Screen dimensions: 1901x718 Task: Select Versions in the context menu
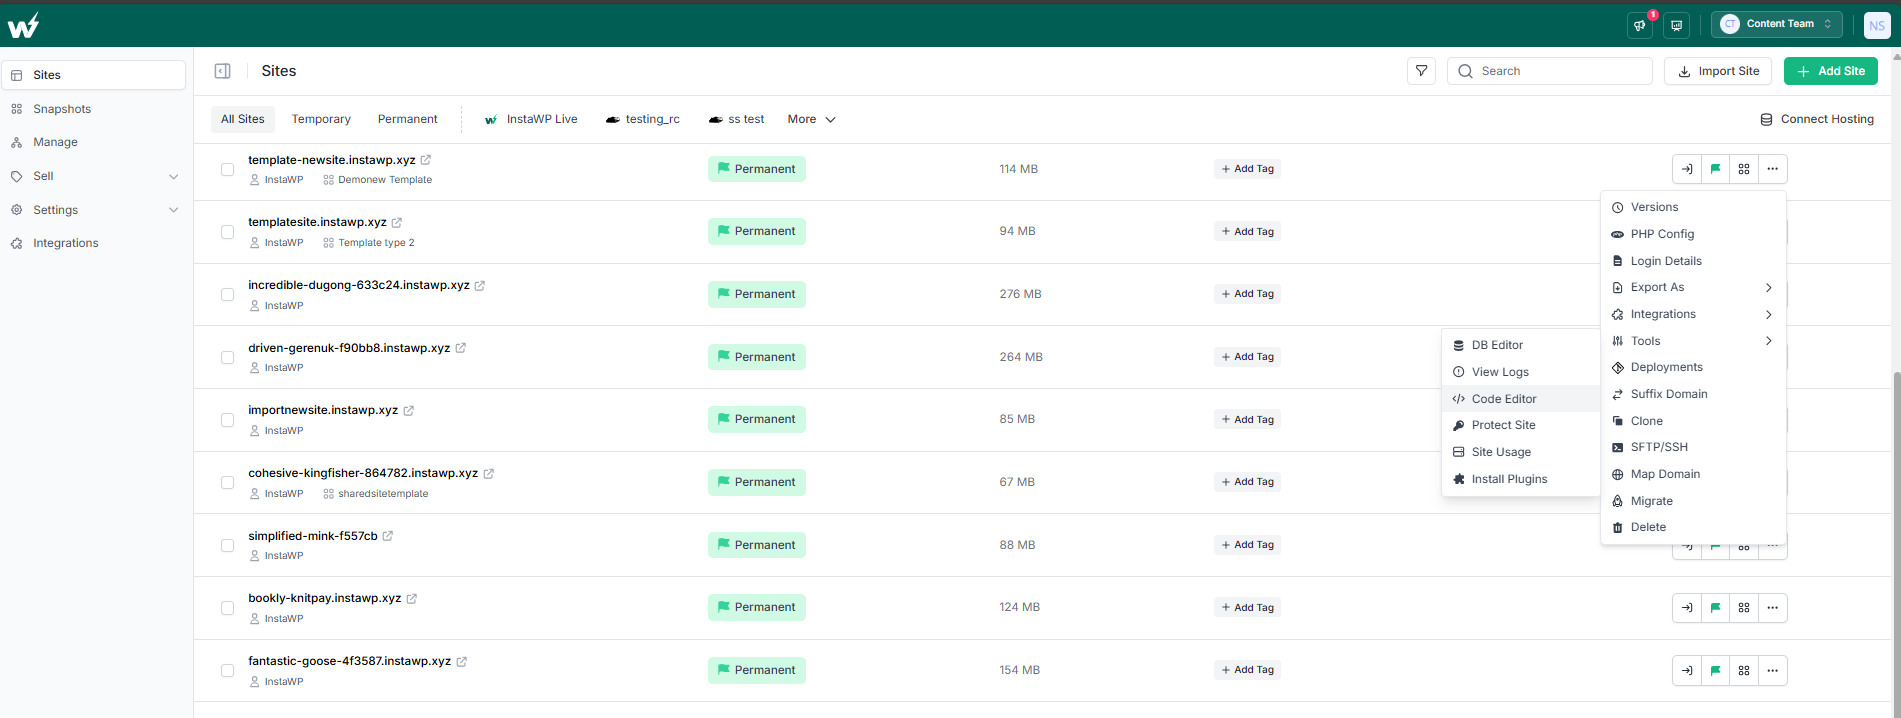[x=1693, y=207]
